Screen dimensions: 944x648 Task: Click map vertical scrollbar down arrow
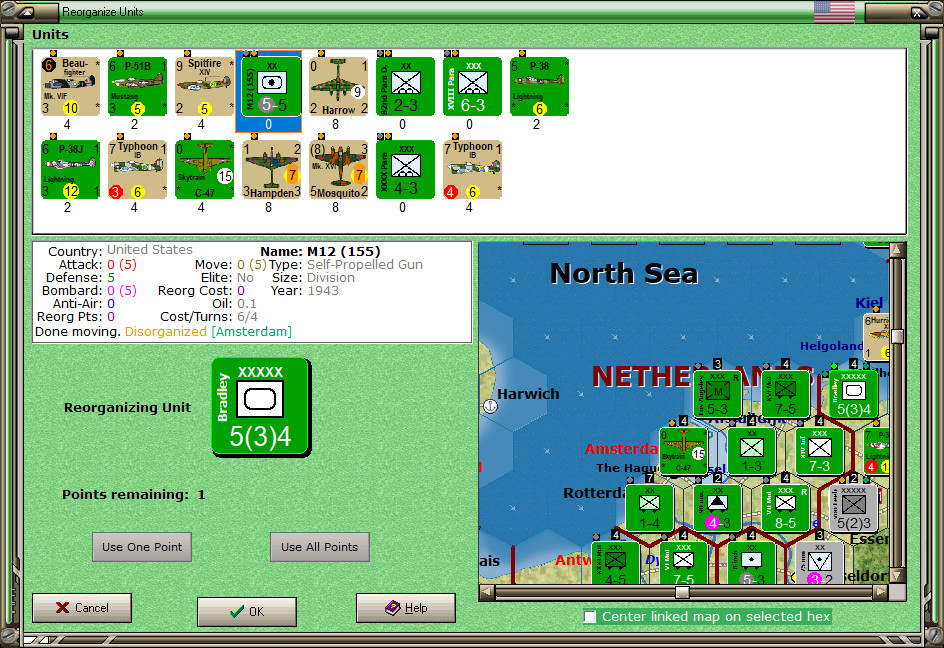(897, 576)
